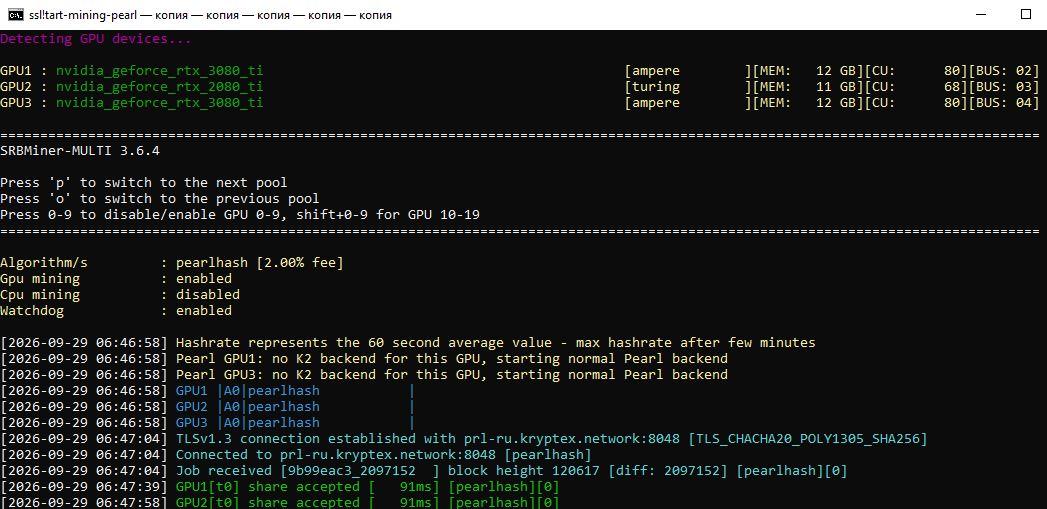Image resolution: width=1047 pixels, height=509 pixels.
Task: Click the pearlhash 2.00% fee algorithm value
Action: coord(260,263)
